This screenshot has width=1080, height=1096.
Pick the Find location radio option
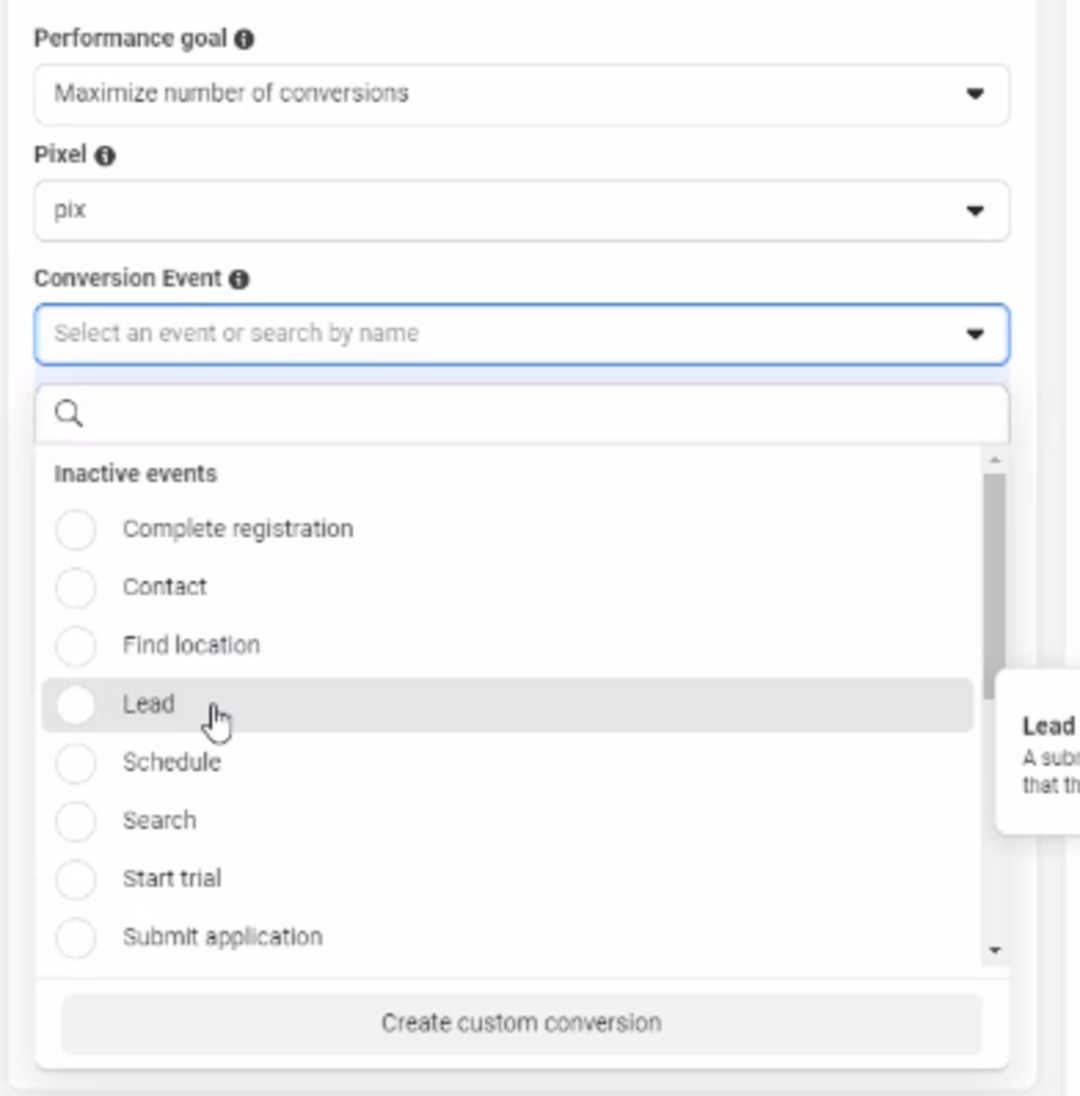pos(76,645)
